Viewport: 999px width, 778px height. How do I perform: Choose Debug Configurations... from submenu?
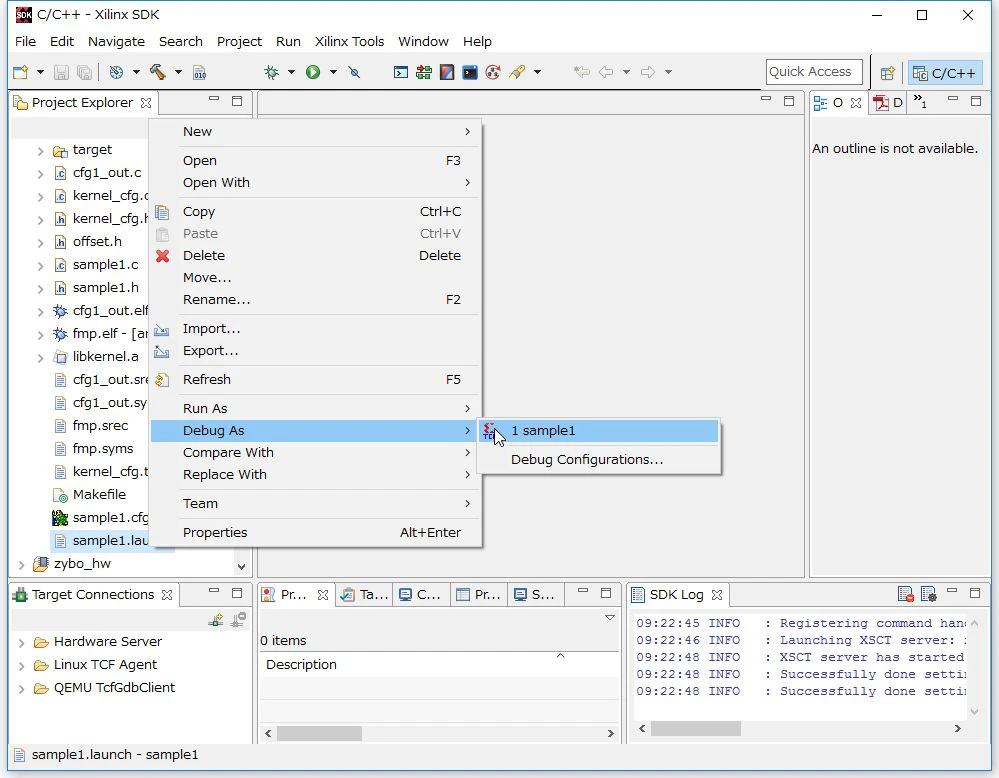click(587, 459)
